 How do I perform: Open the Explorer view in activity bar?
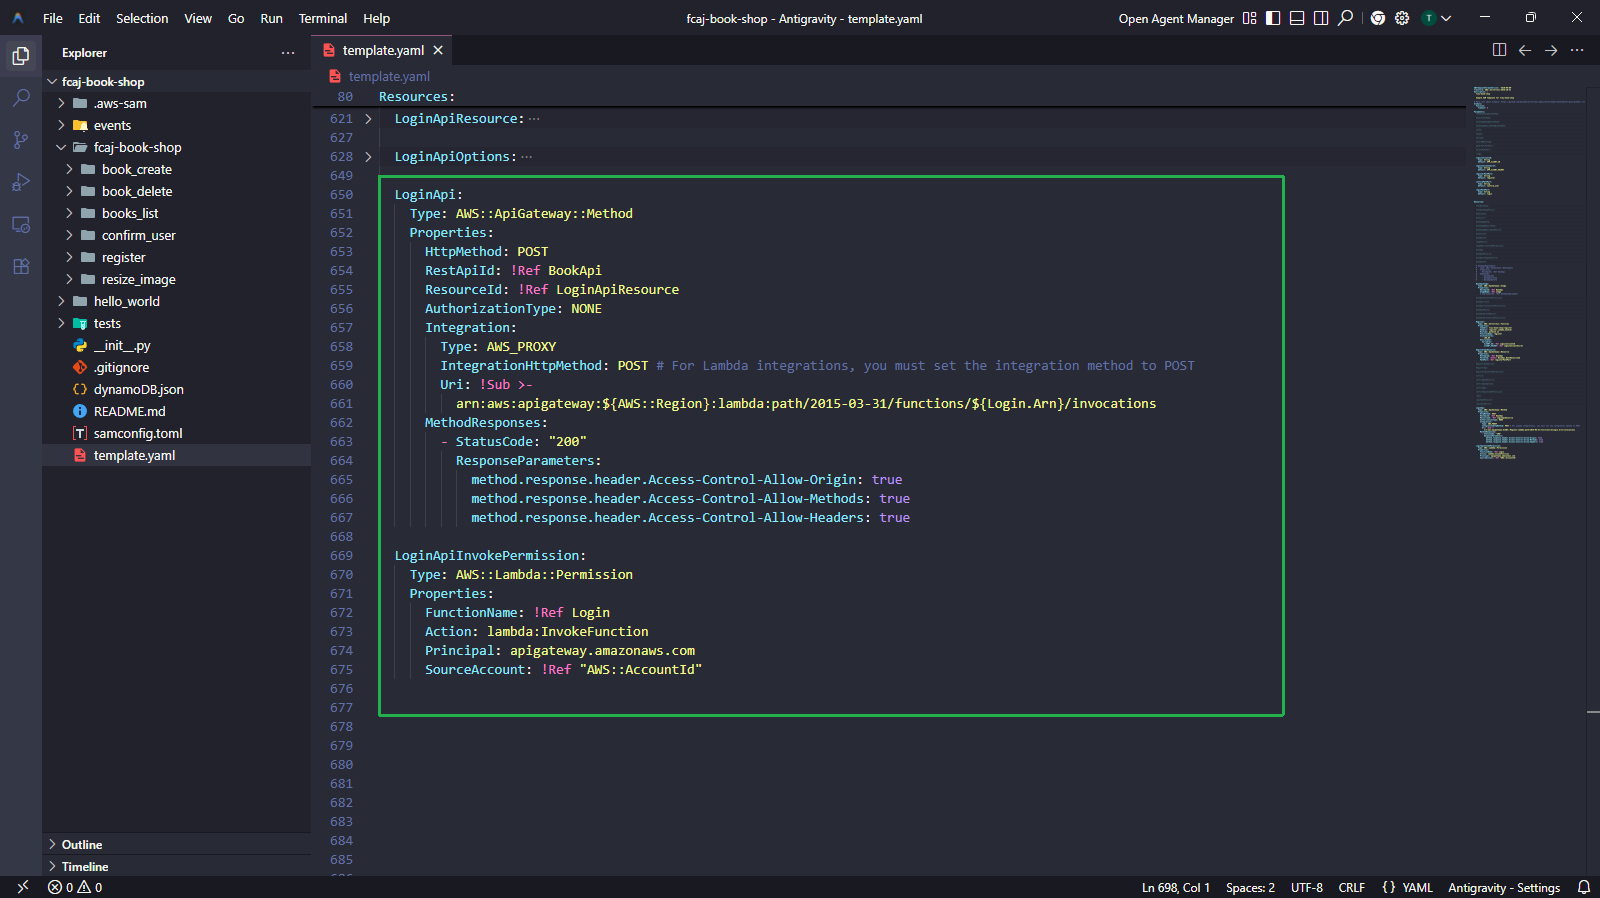(x=21, y=56)
